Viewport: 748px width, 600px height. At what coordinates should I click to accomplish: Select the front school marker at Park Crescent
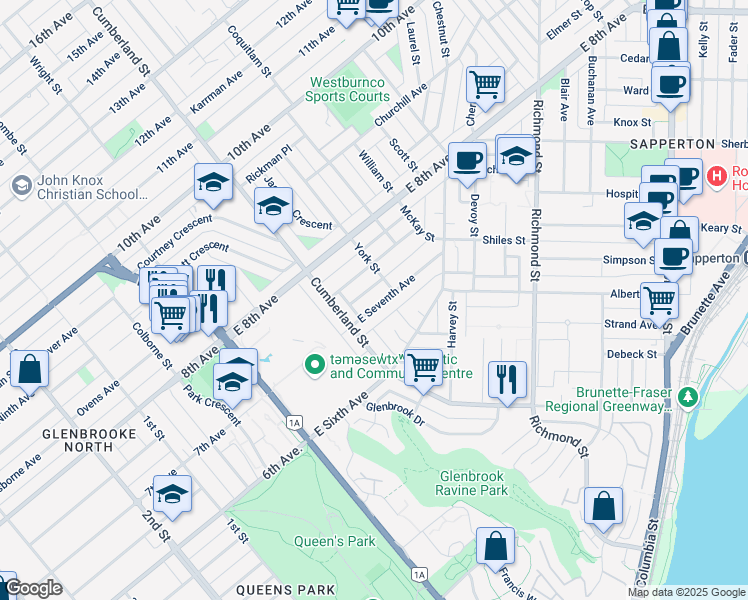232,383
